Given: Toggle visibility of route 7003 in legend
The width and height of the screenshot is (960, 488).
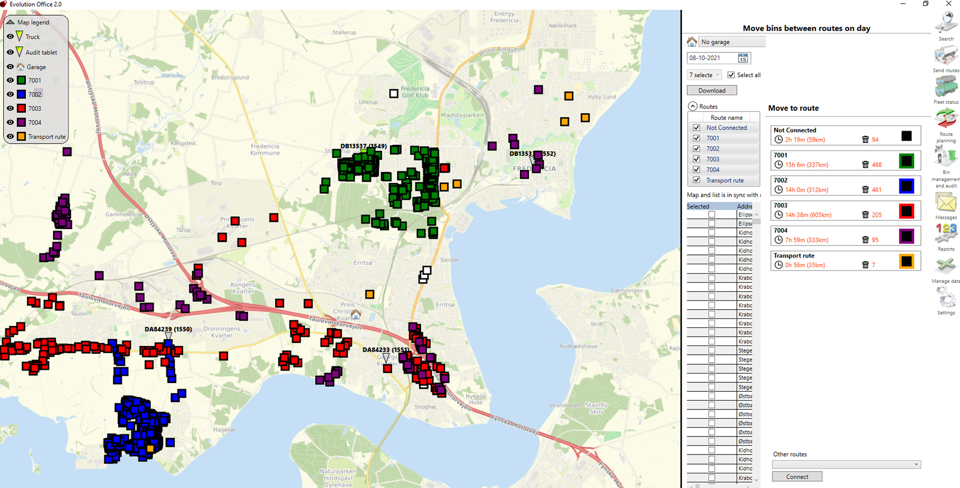Looking at the screenshot, I should (10, 108).
